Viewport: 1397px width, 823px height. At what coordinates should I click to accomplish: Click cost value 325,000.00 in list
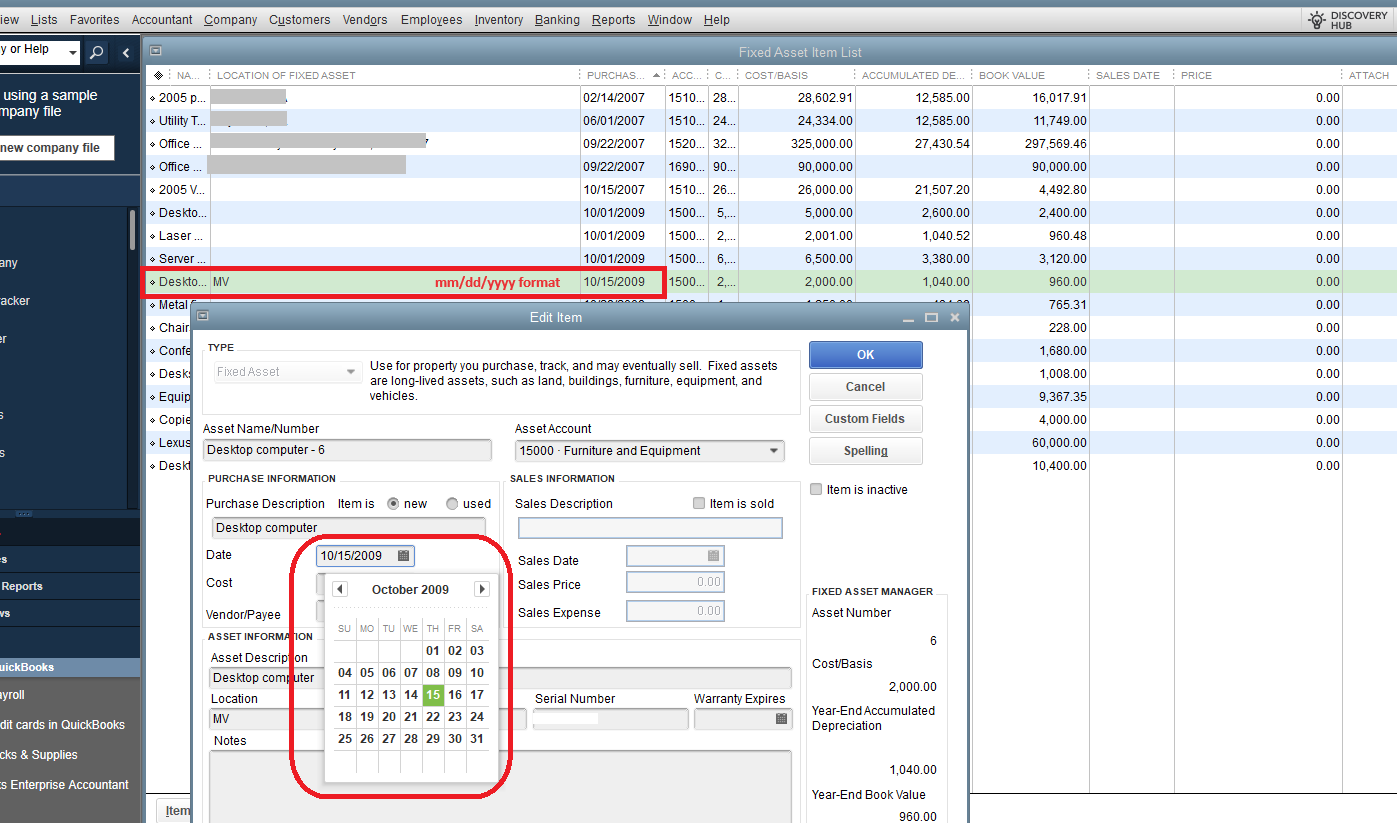click(x=818, y=144)
